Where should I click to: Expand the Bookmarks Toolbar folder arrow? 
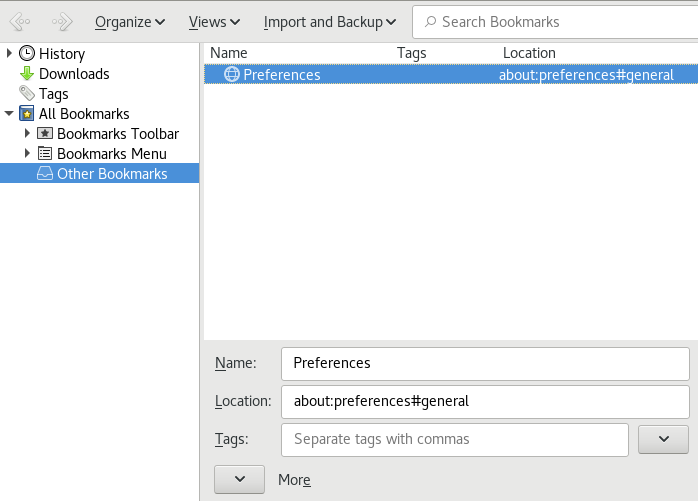point(28,134)
